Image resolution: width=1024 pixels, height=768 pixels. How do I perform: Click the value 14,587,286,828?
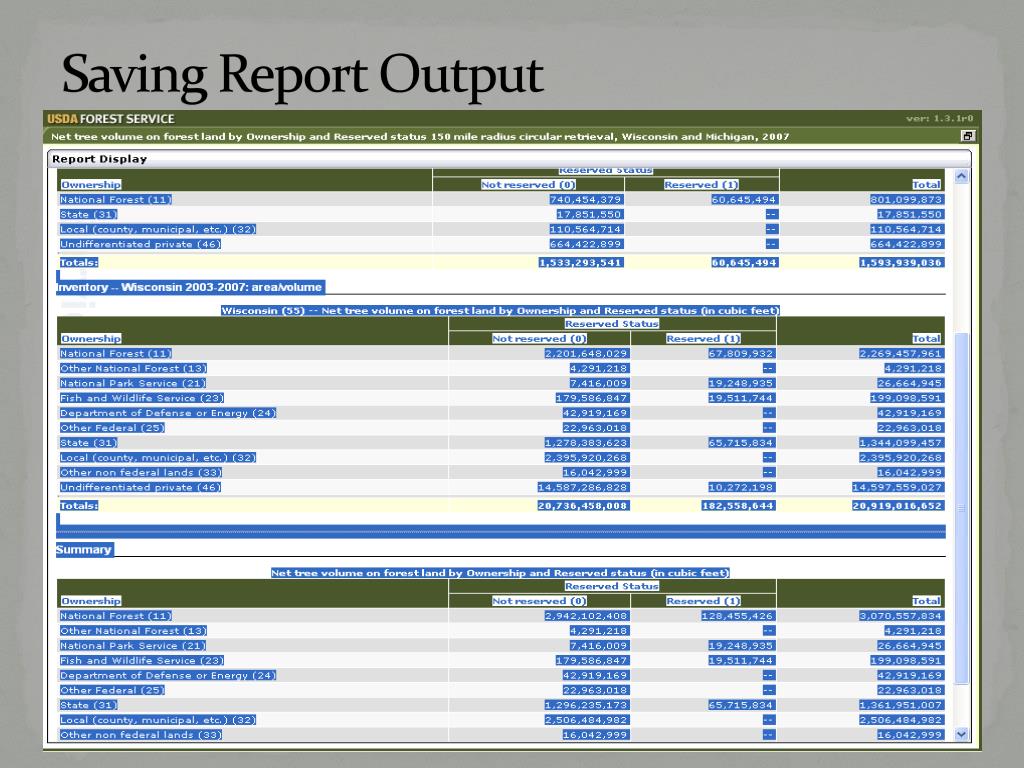point(583,487)
